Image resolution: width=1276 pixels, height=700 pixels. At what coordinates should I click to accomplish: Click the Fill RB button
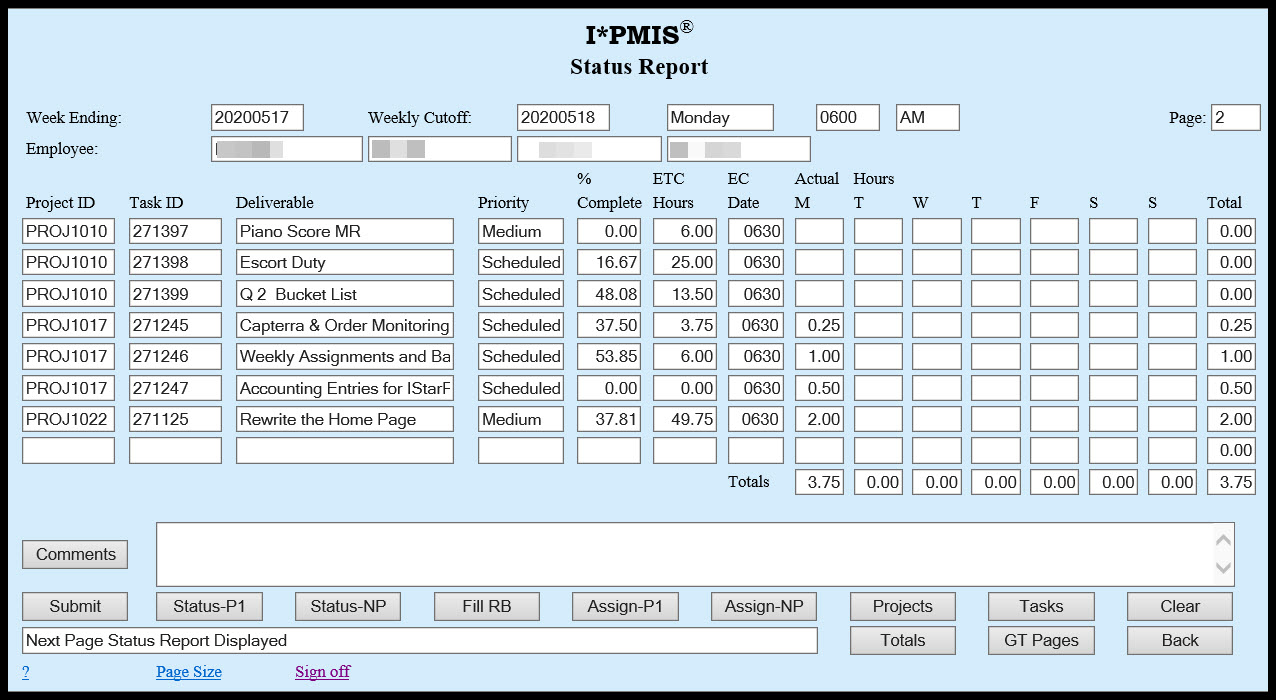[x=486, y=606]
